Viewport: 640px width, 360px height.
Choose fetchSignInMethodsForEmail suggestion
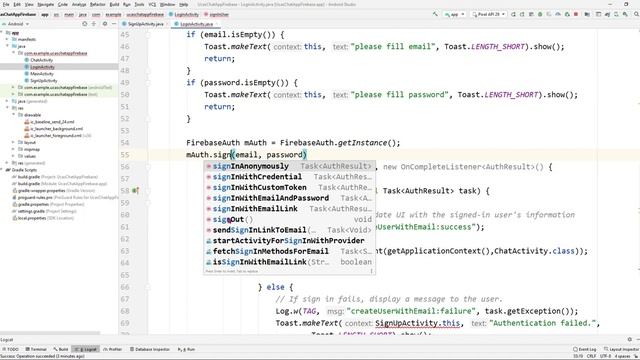(x=289, y=251)
